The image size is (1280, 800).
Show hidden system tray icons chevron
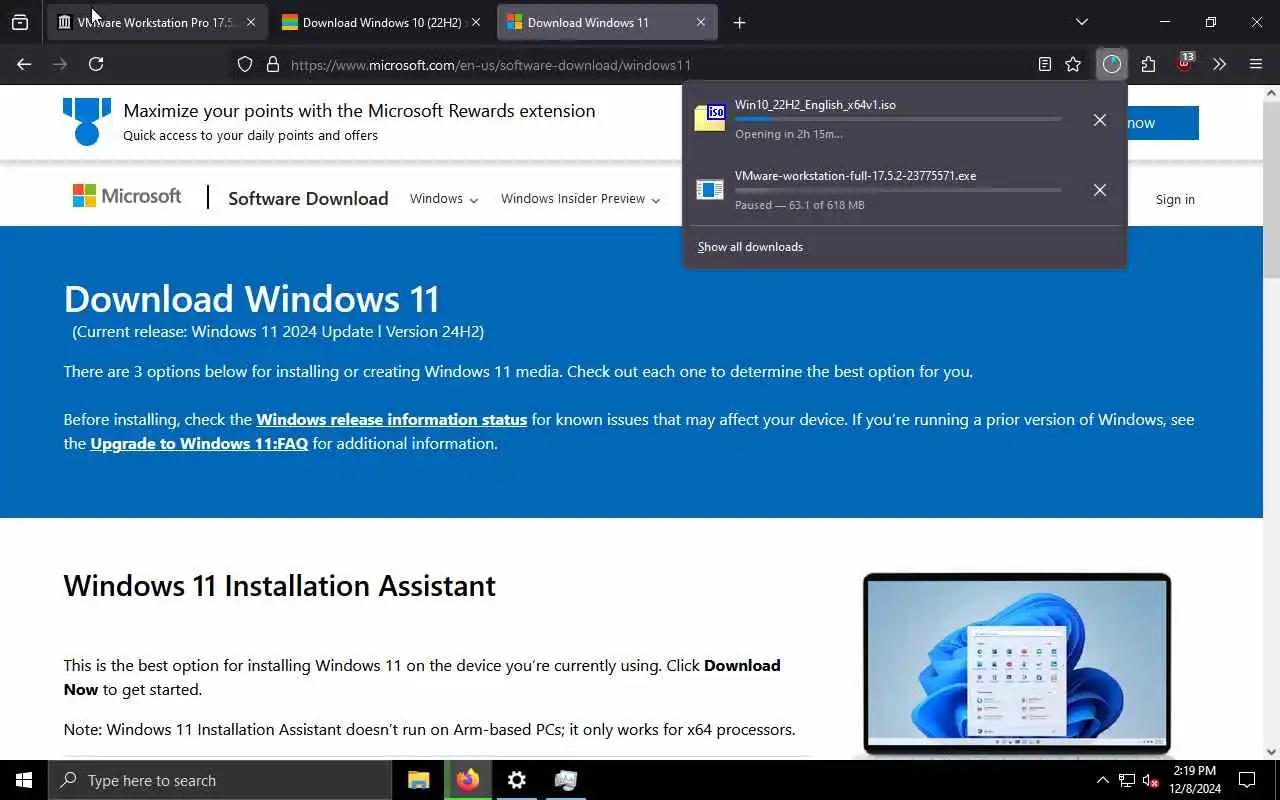[1103, 780]
